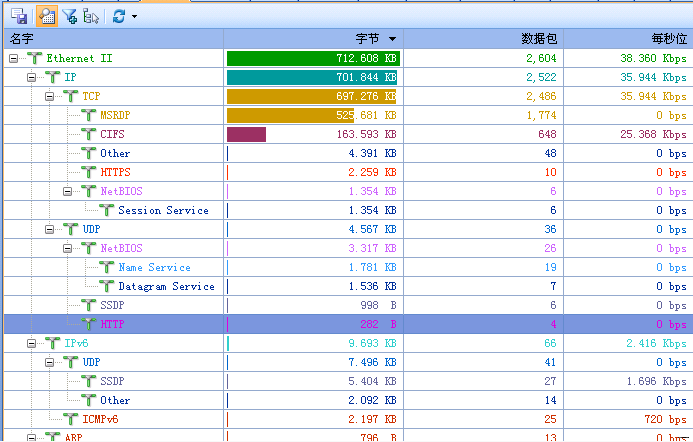Screen dimensions: 693x442
Task: Select the Datagram Service row
Action: coord(166,286)
